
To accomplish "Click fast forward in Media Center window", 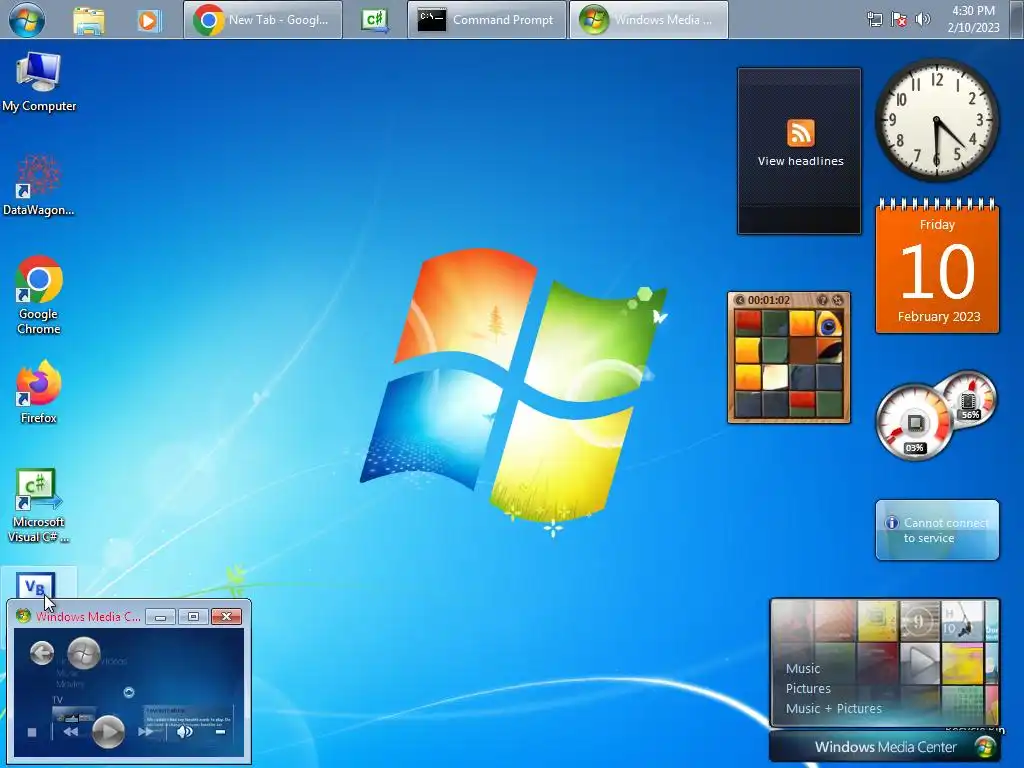I will (x=146, y=732).
